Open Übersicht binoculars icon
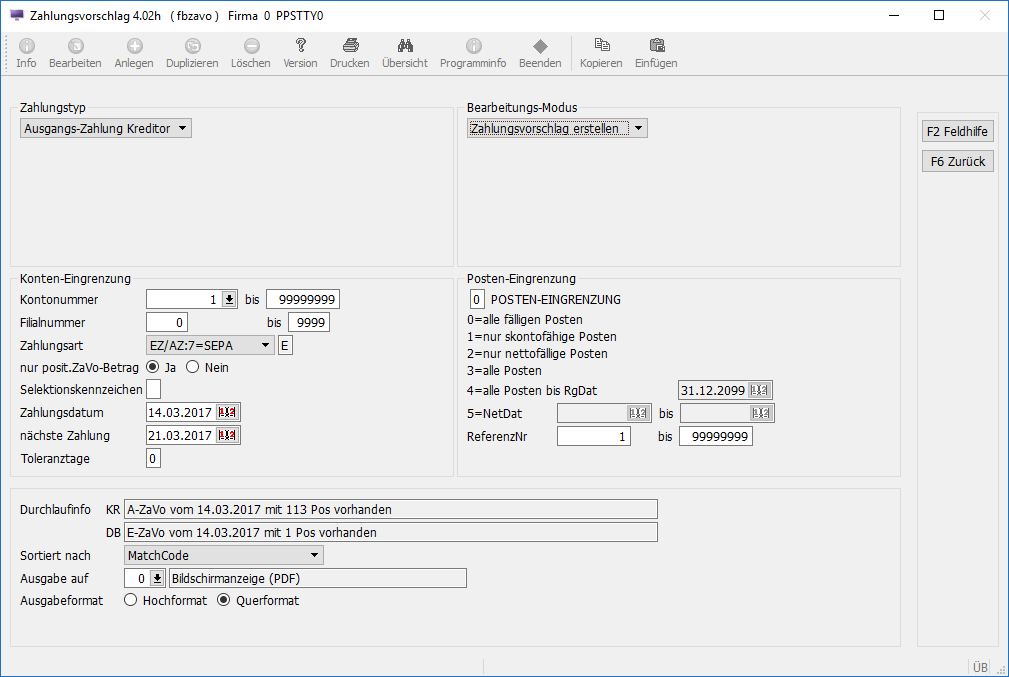This screenshot has height=677, width=1009. pyautogui.click(x=405, y=46)
